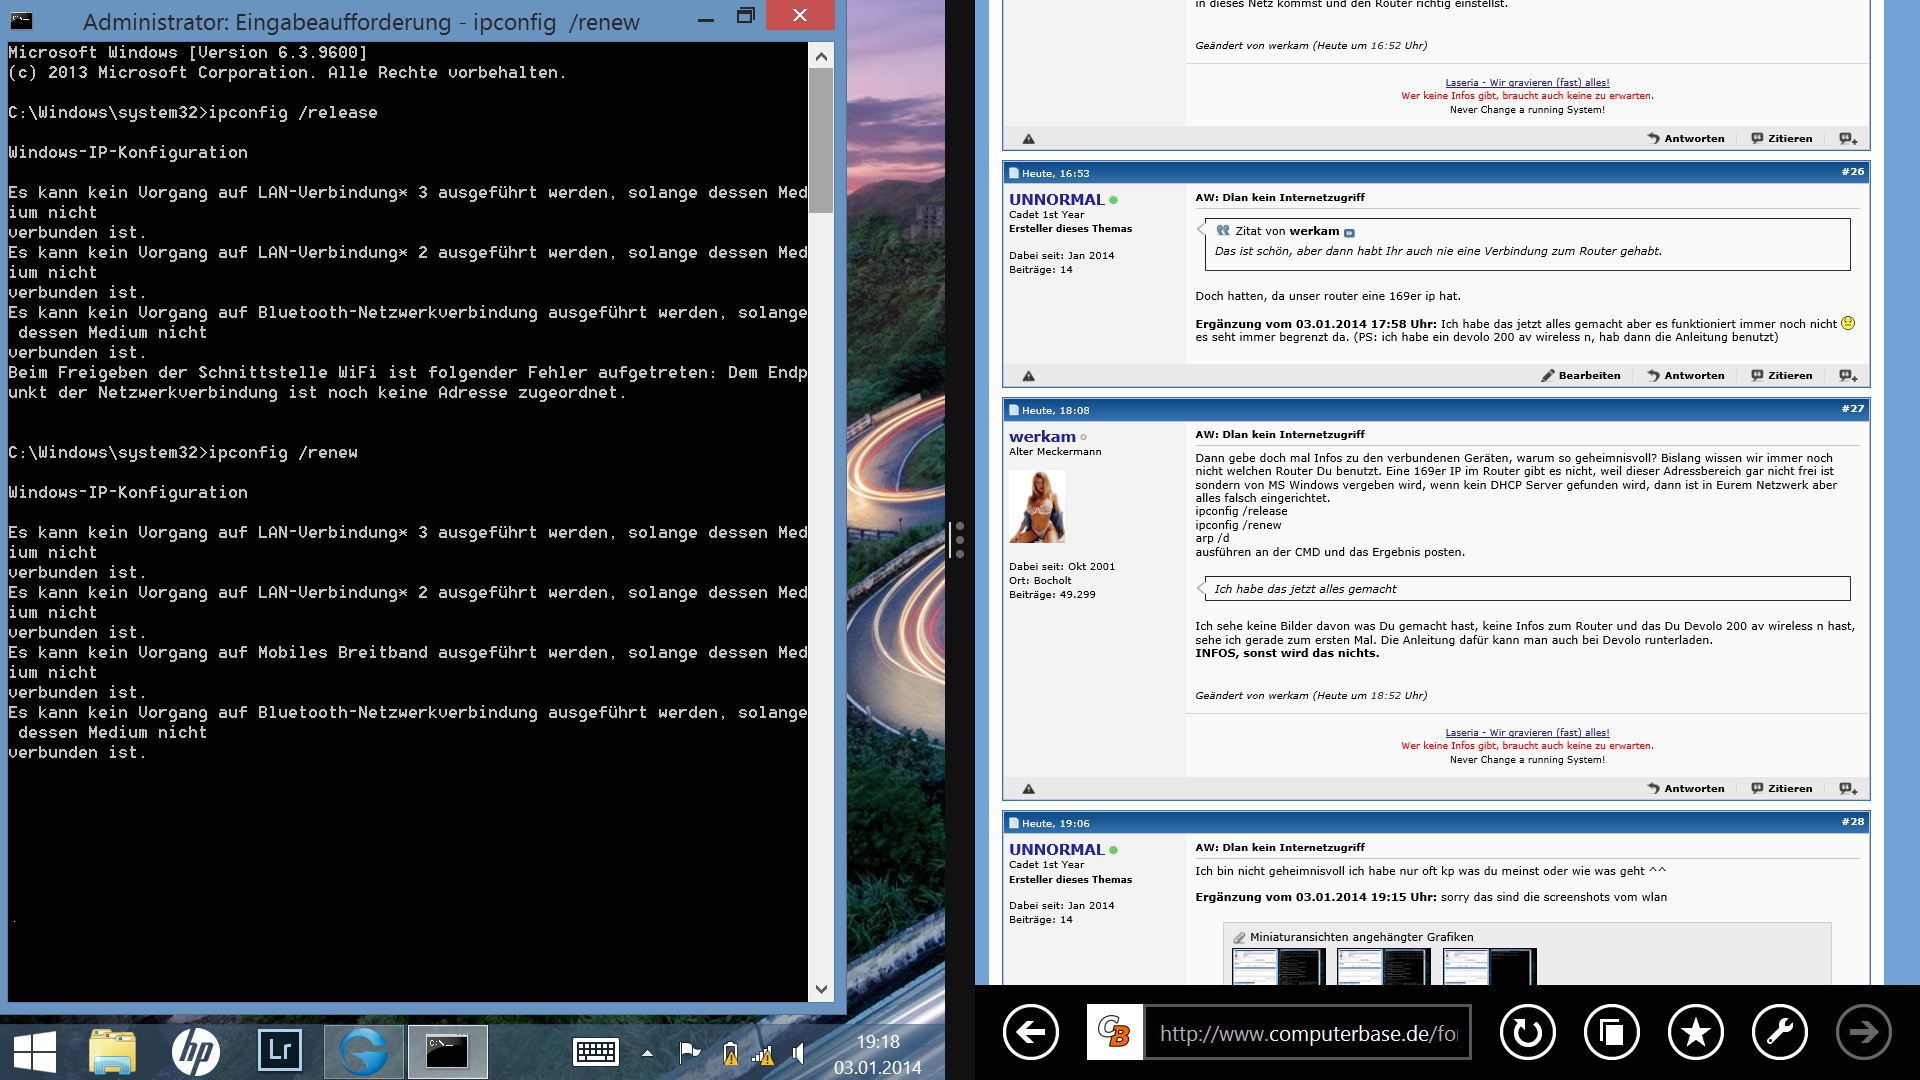The image size is (1920, 1080).
Task: Open HP app from taskbar
Action: point(196,1051)
